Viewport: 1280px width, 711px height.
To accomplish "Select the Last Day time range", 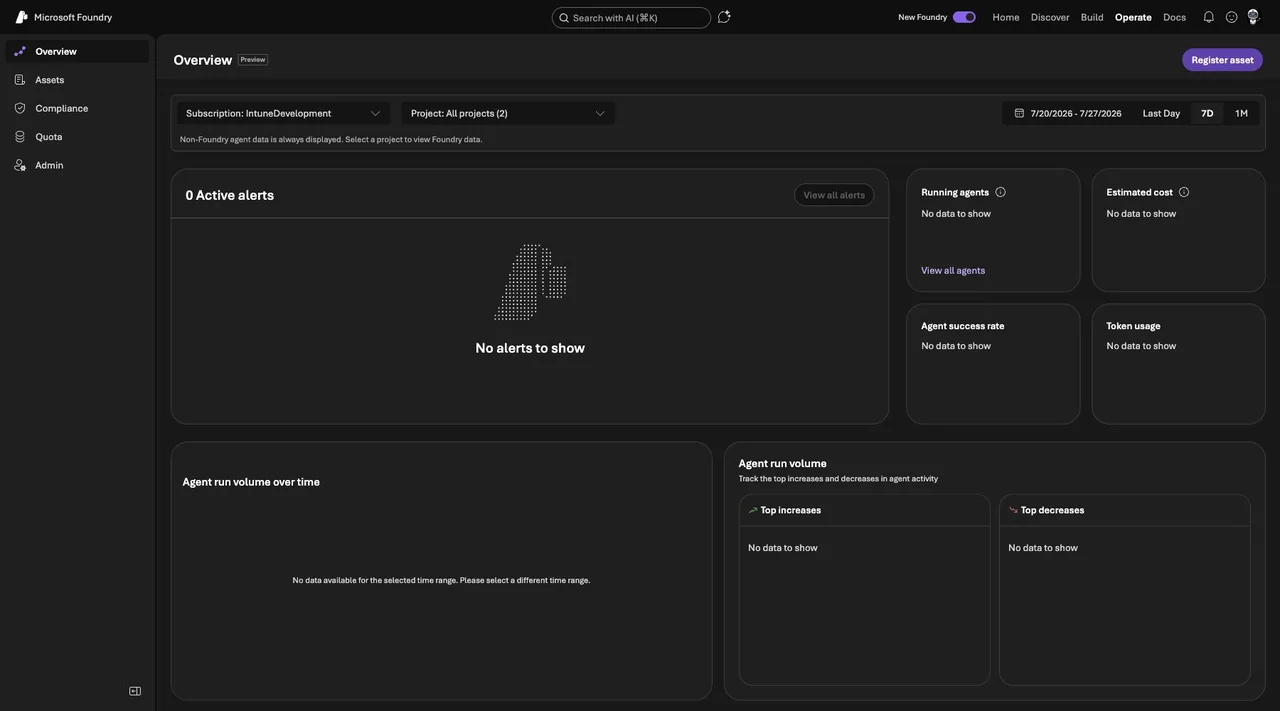I will [x=1161, y=113].
